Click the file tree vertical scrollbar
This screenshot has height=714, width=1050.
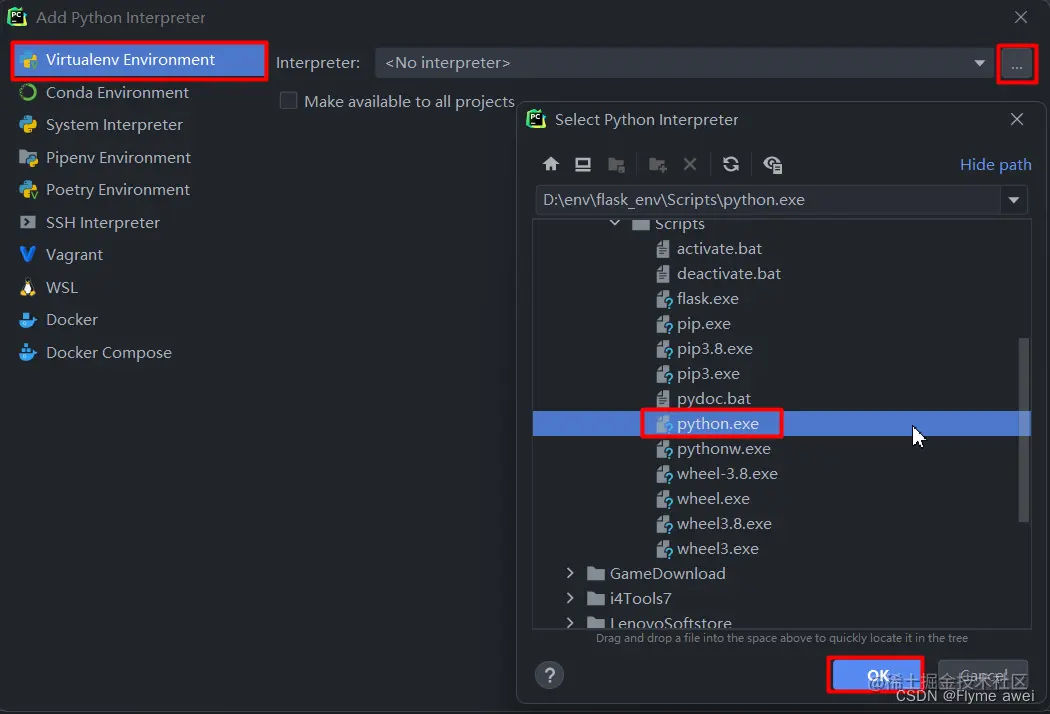[1023, 429]
